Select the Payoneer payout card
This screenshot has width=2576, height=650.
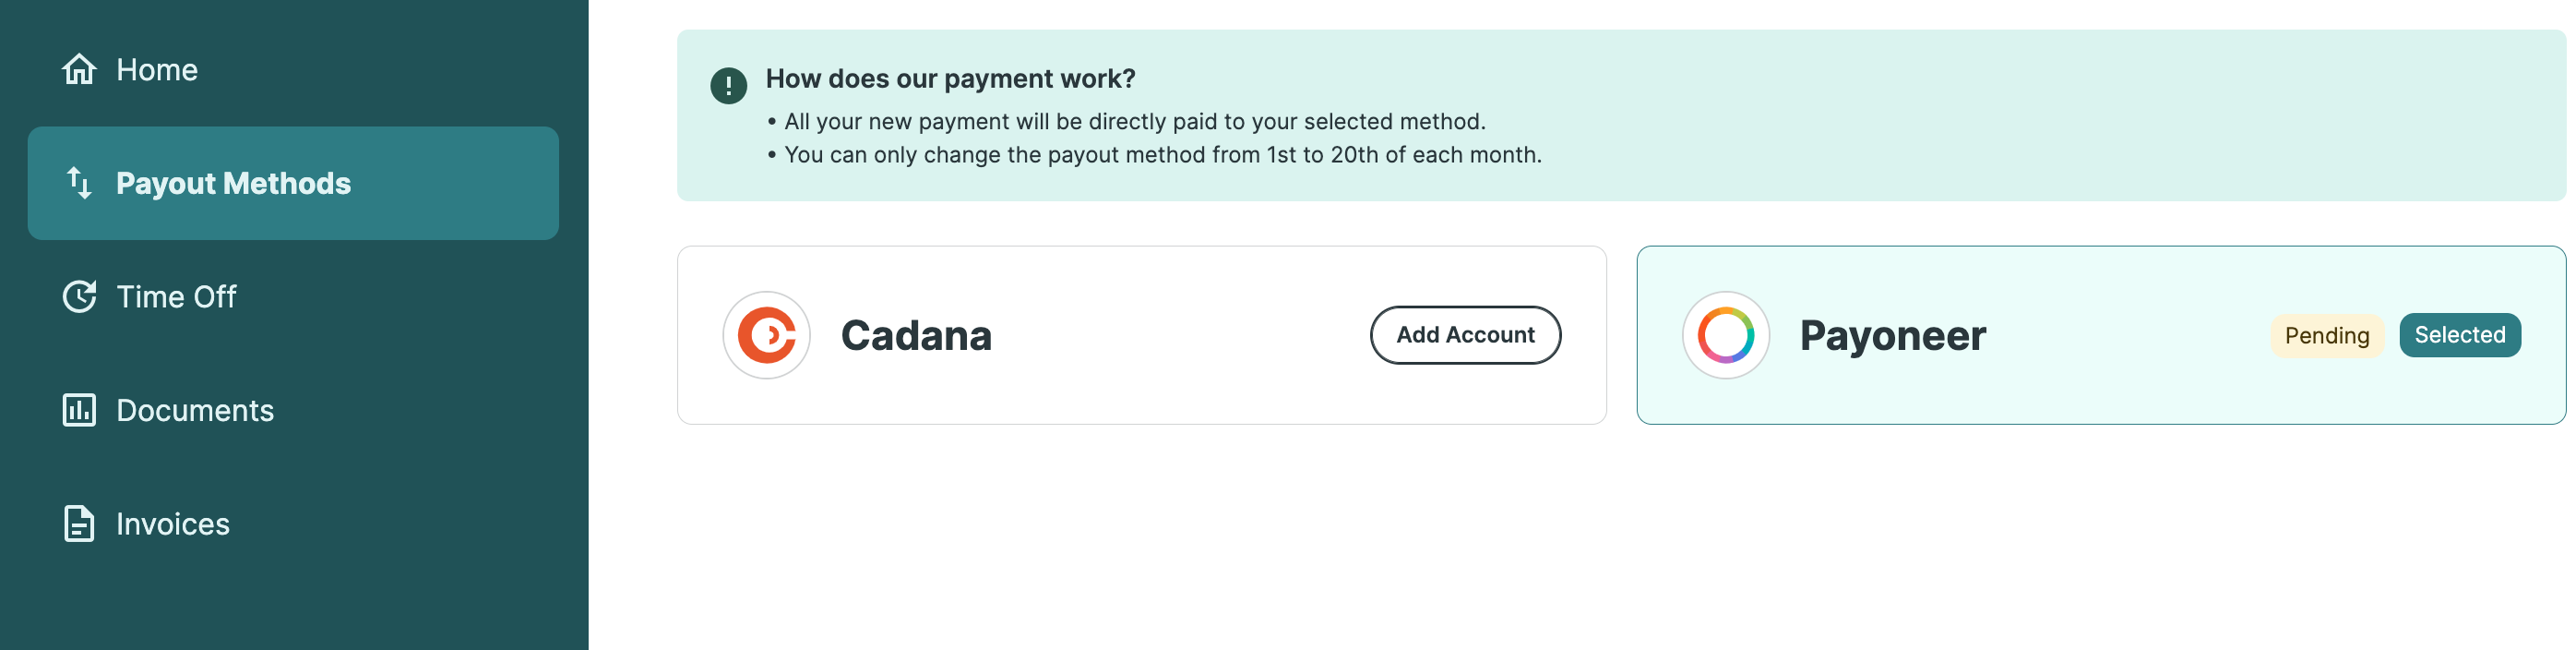point(2100,335)
